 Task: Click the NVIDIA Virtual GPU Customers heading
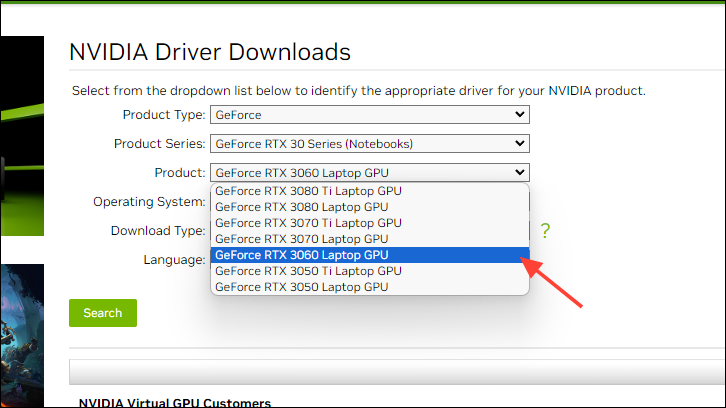tap(175, 403)
